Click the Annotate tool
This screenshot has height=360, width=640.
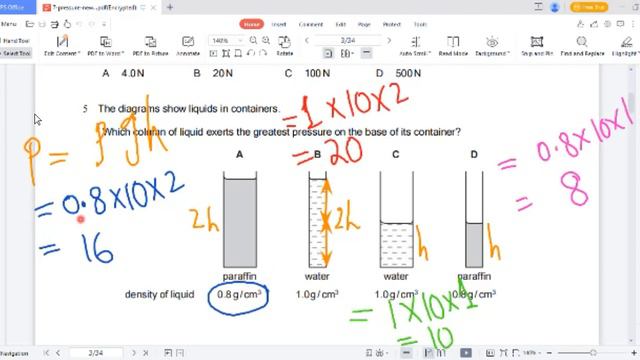pyautogui.click(x=188, y=46)
